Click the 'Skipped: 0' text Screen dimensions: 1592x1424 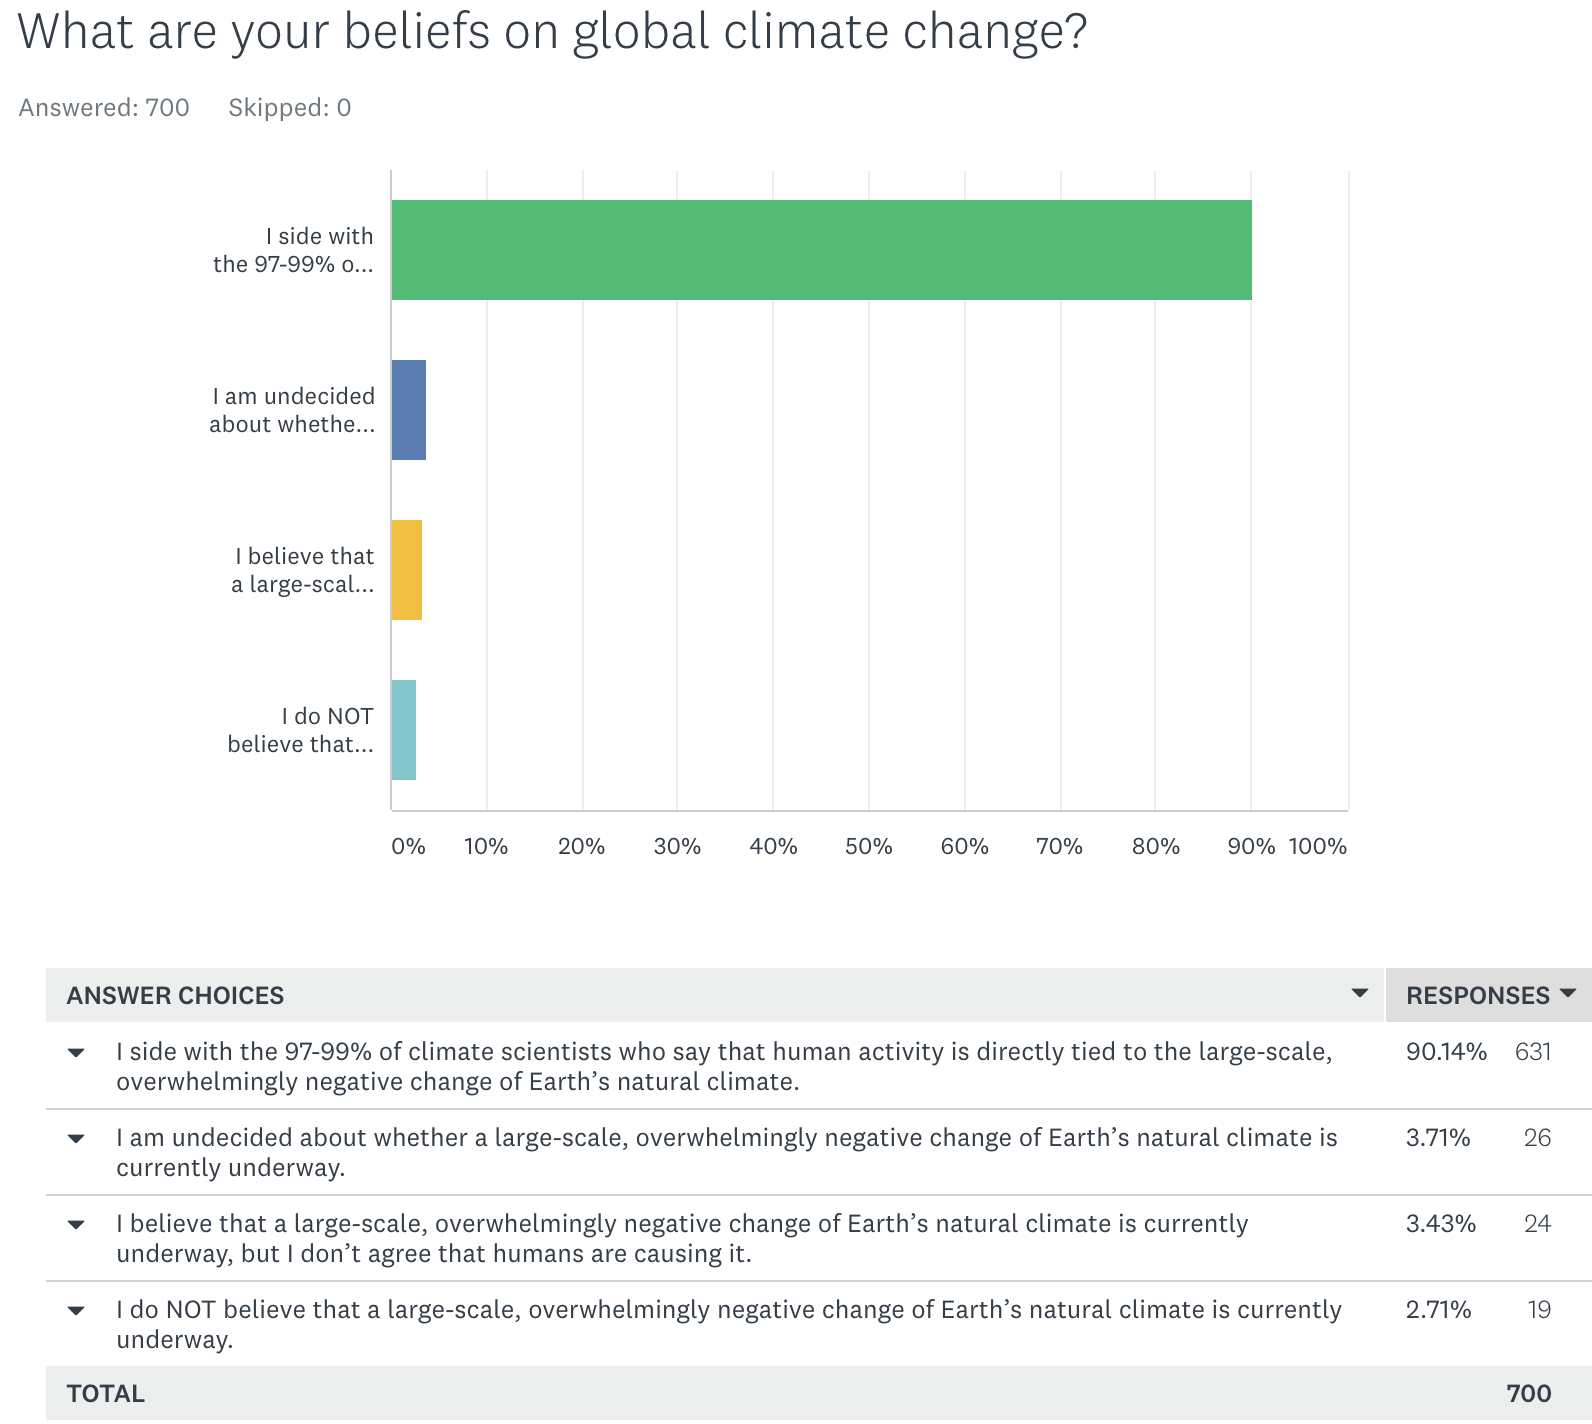coord(289,108)
